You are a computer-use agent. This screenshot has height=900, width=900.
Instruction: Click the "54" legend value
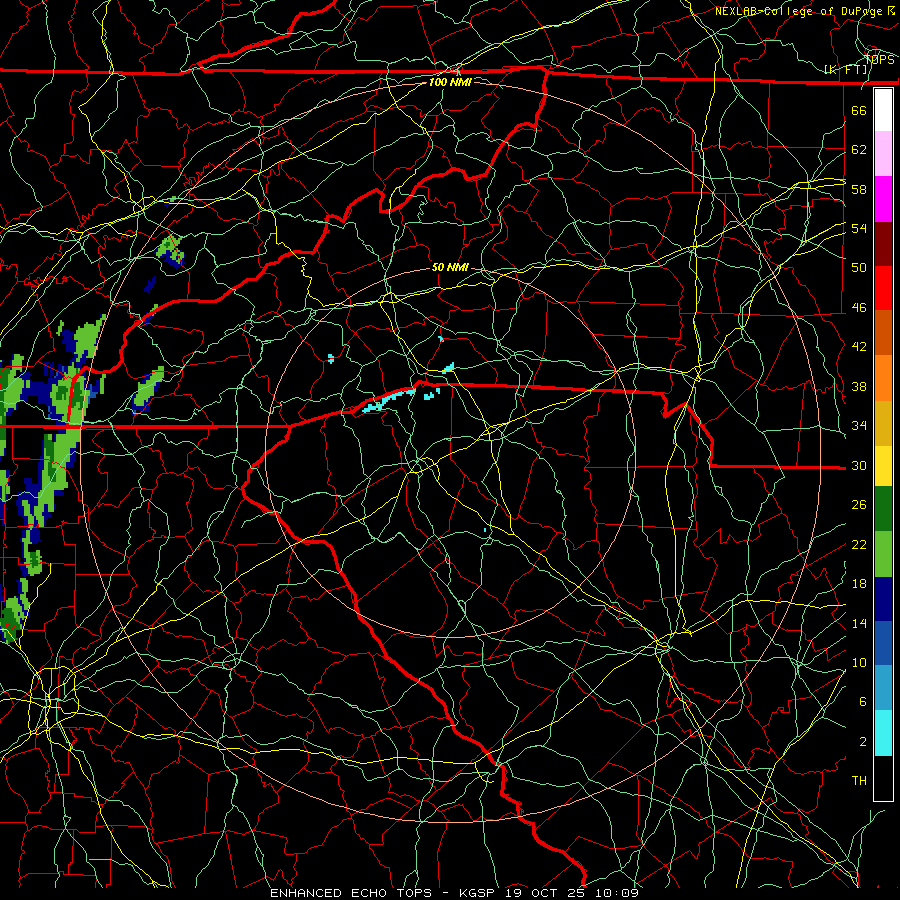pos(859,228)
